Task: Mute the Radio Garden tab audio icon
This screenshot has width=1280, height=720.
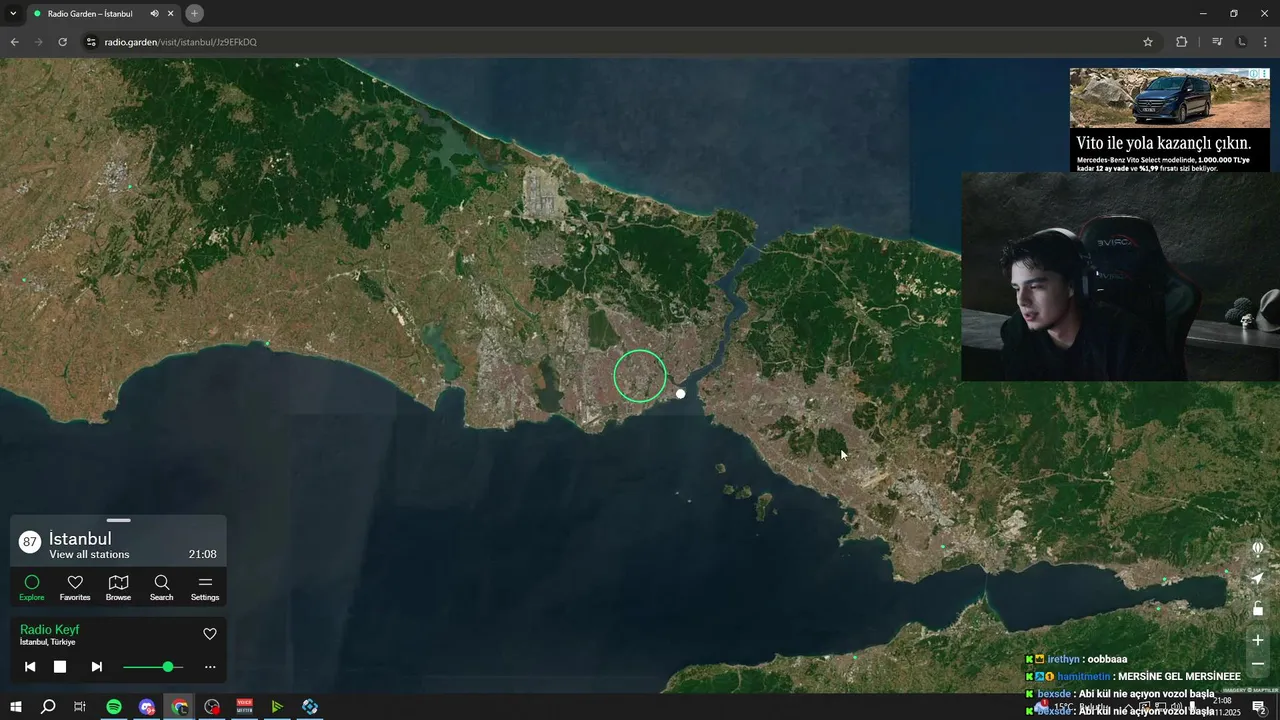Action: click(155, 14)
